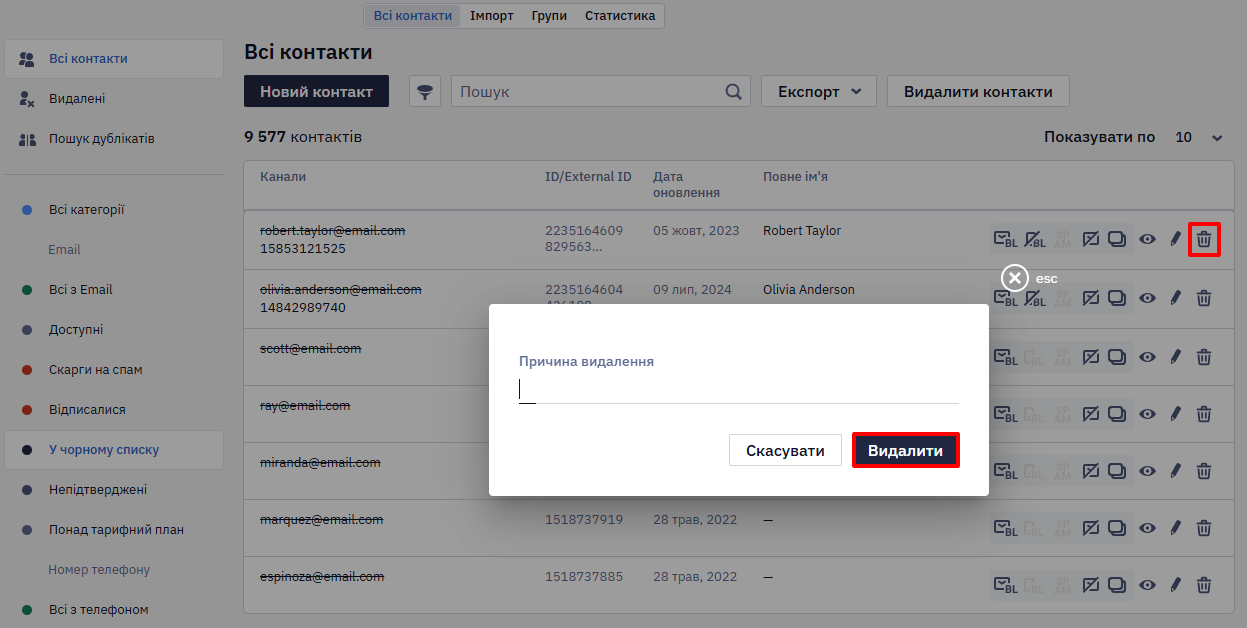Open the Експорт dropdown

click(x=819, y=91)
